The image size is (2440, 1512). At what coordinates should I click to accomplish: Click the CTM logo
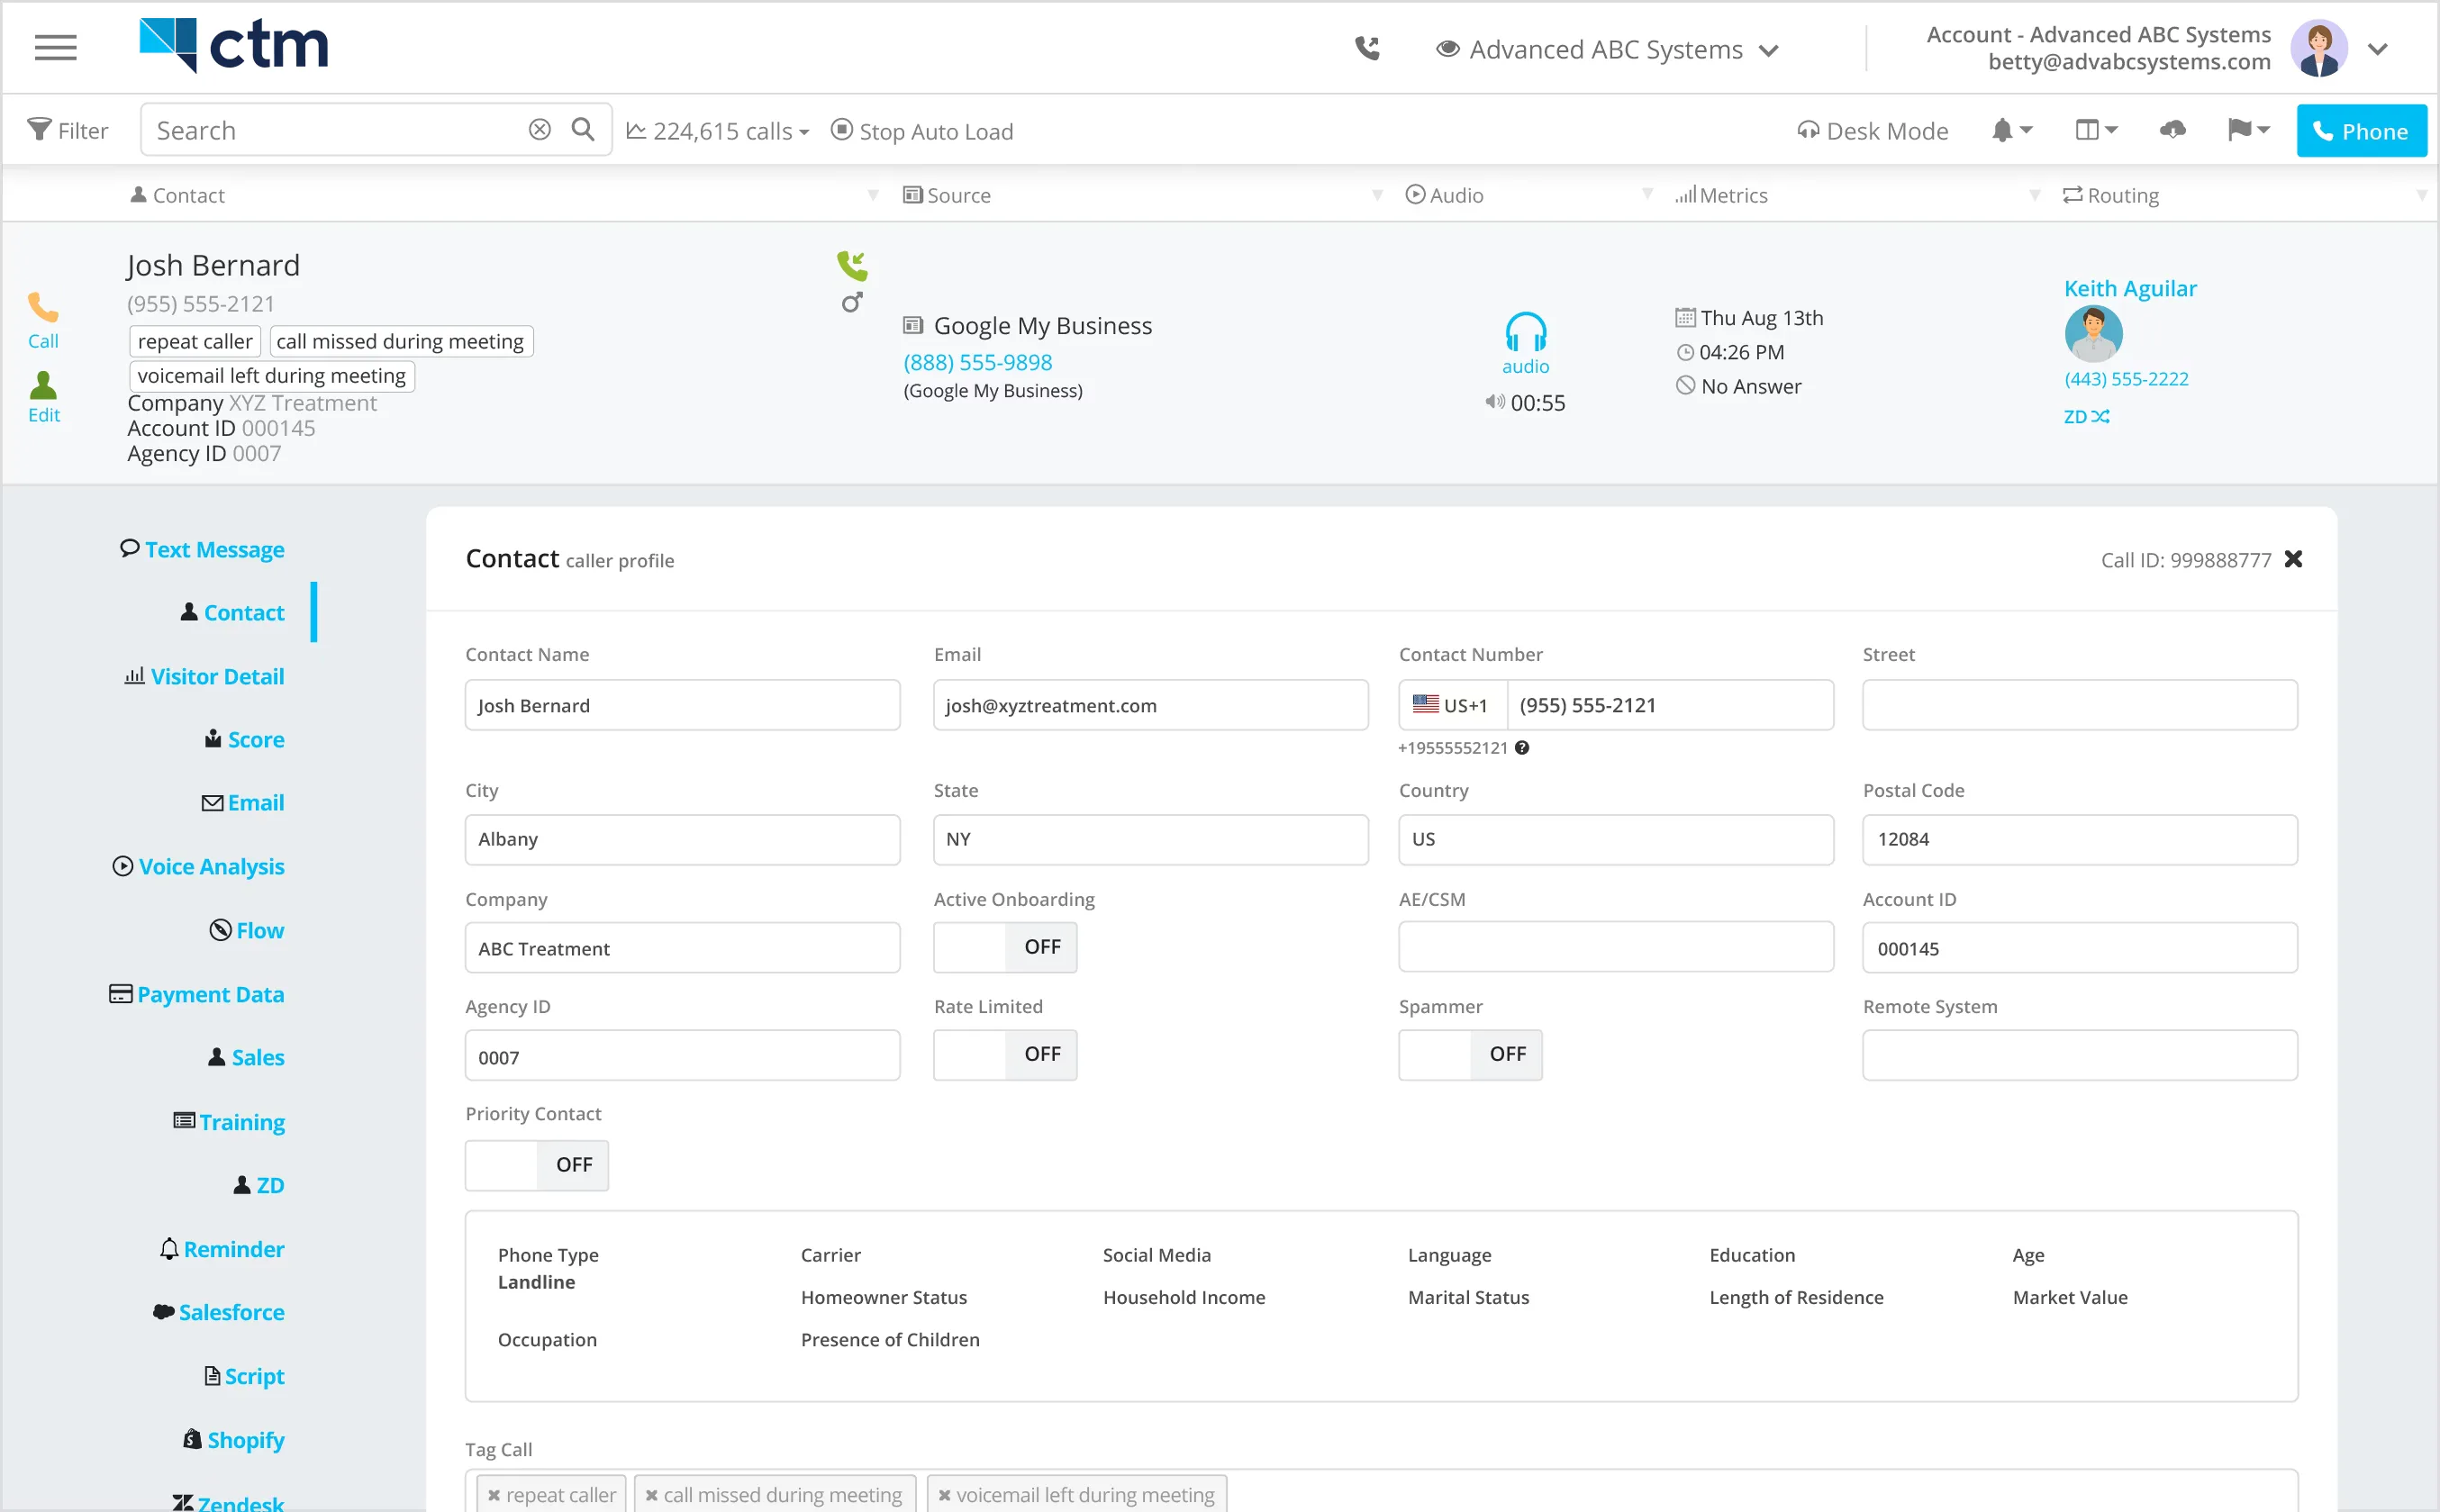233,45
